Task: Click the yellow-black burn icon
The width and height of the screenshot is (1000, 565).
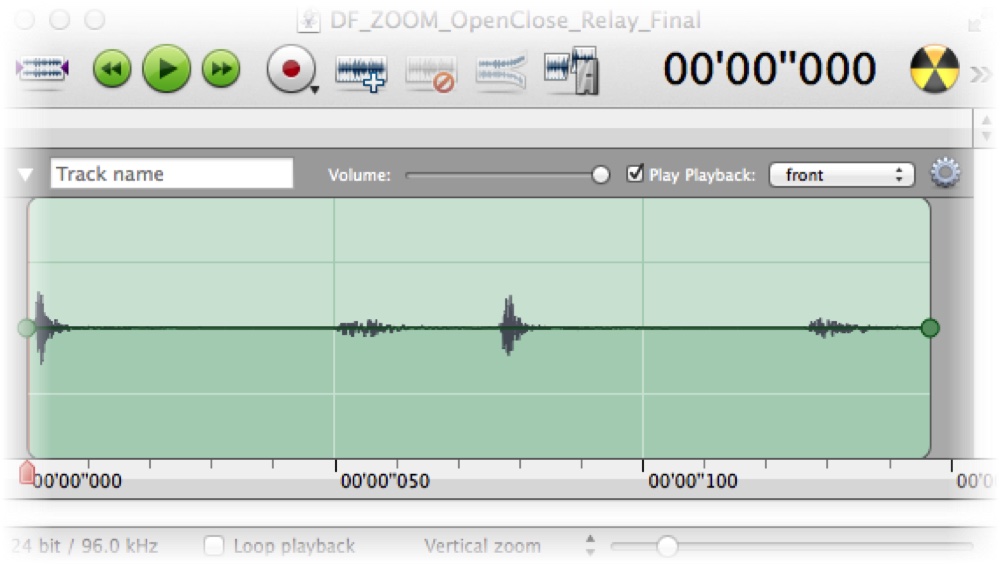Action: (x=934, y=69)
